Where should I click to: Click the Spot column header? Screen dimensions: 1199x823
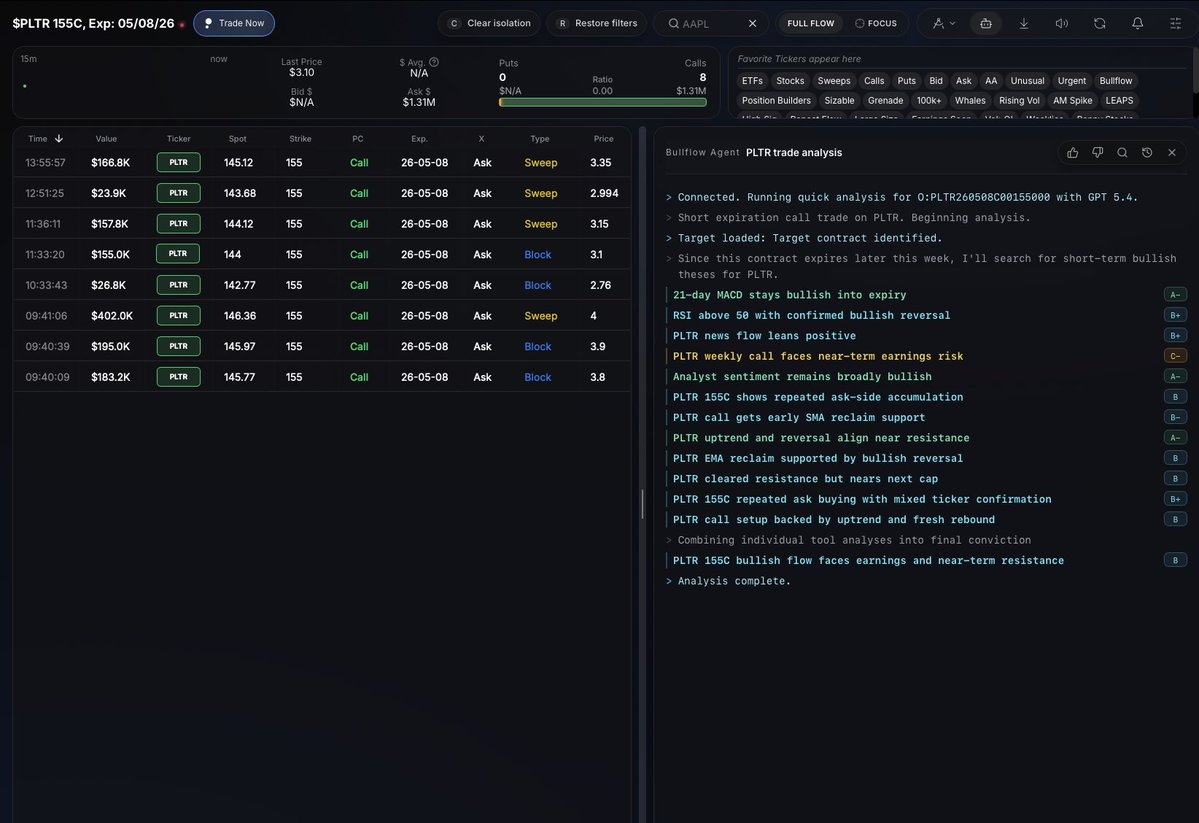coord(237,138)
